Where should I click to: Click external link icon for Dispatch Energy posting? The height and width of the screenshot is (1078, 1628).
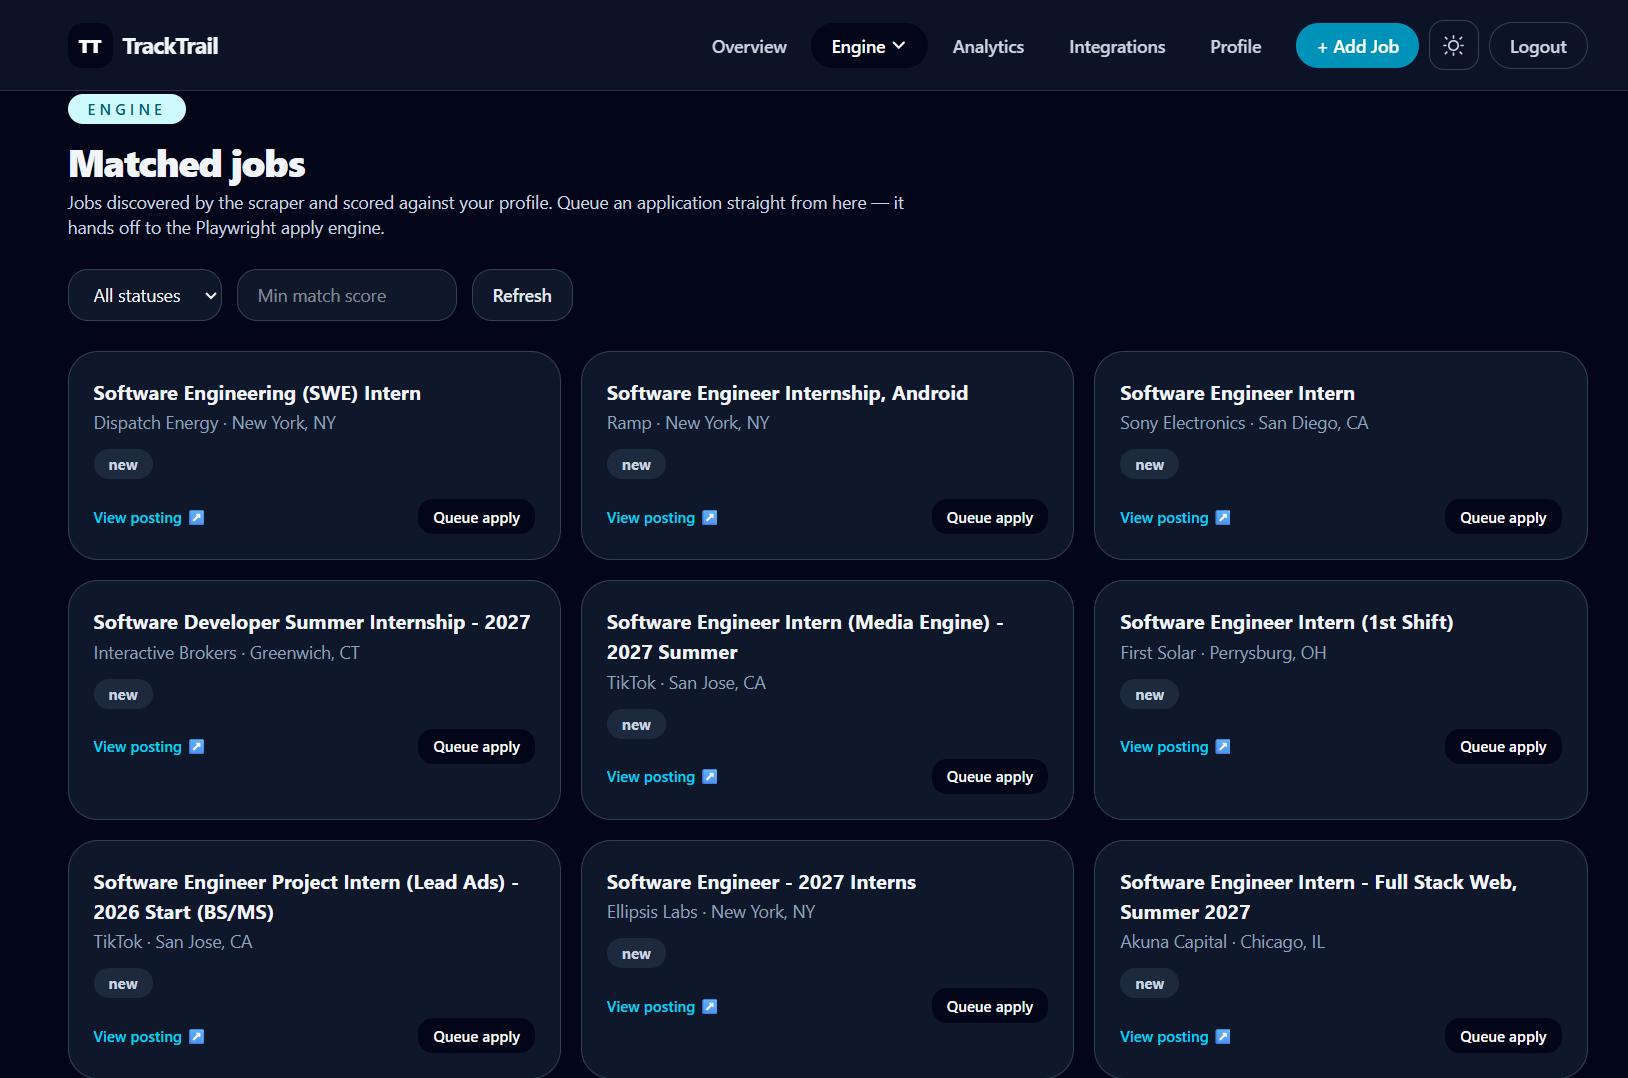(197, 518)
